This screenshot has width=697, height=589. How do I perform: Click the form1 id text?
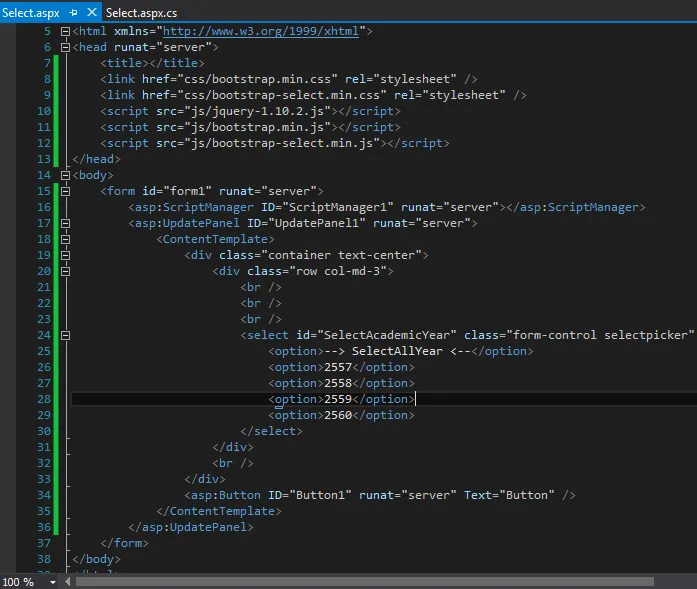point(188,191)
